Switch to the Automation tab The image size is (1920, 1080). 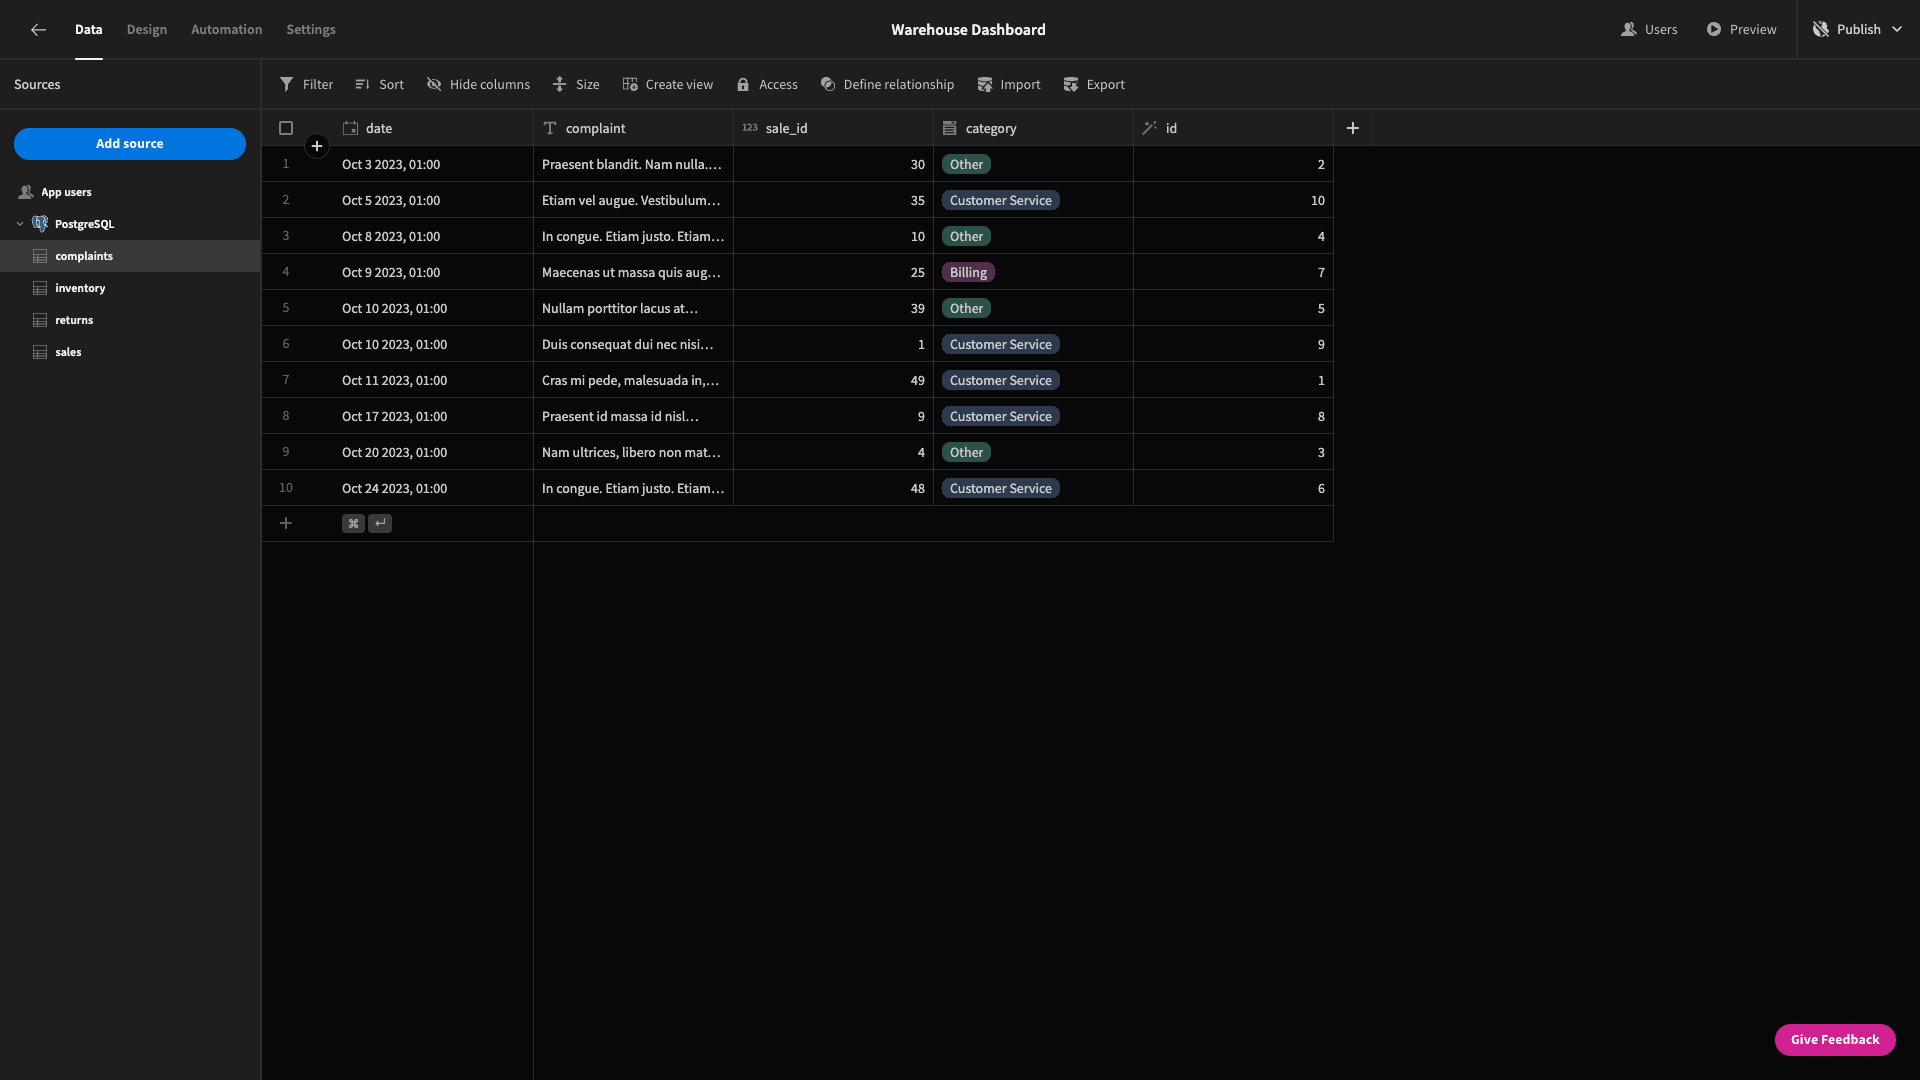pos(227,30)
